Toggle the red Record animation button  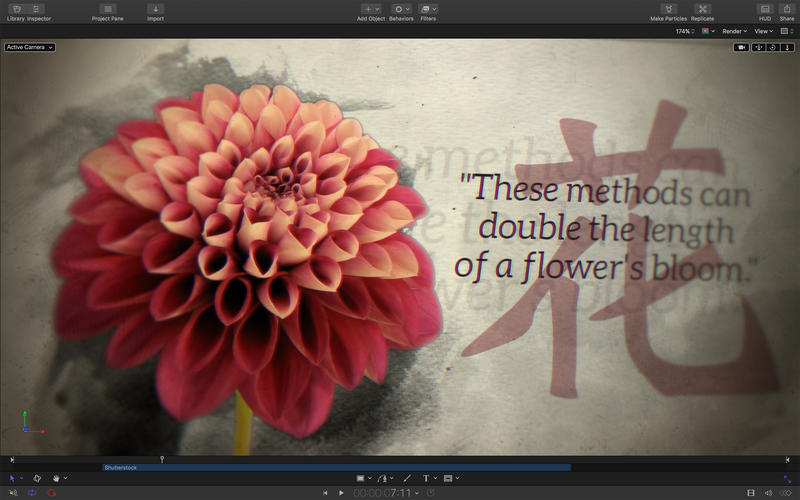point(51,493)
